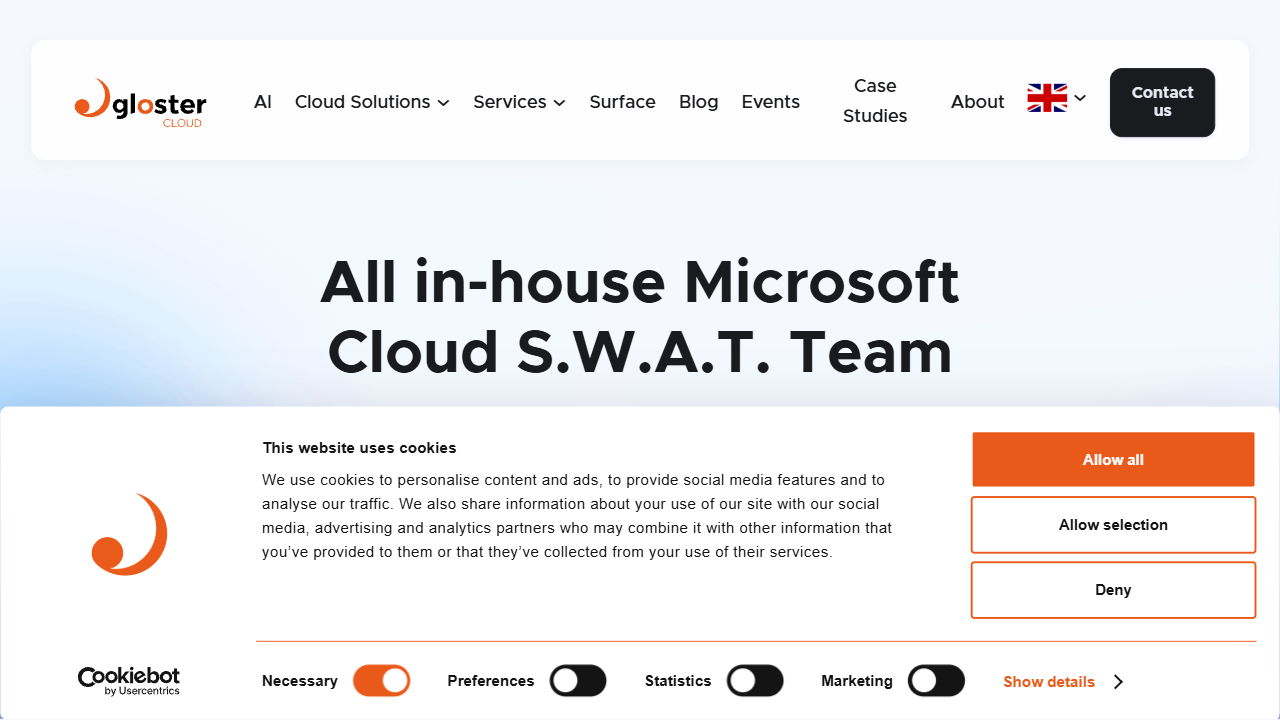Deny all cookies
This screenshot has height=720, width=1280.
tap(1113, 590)
